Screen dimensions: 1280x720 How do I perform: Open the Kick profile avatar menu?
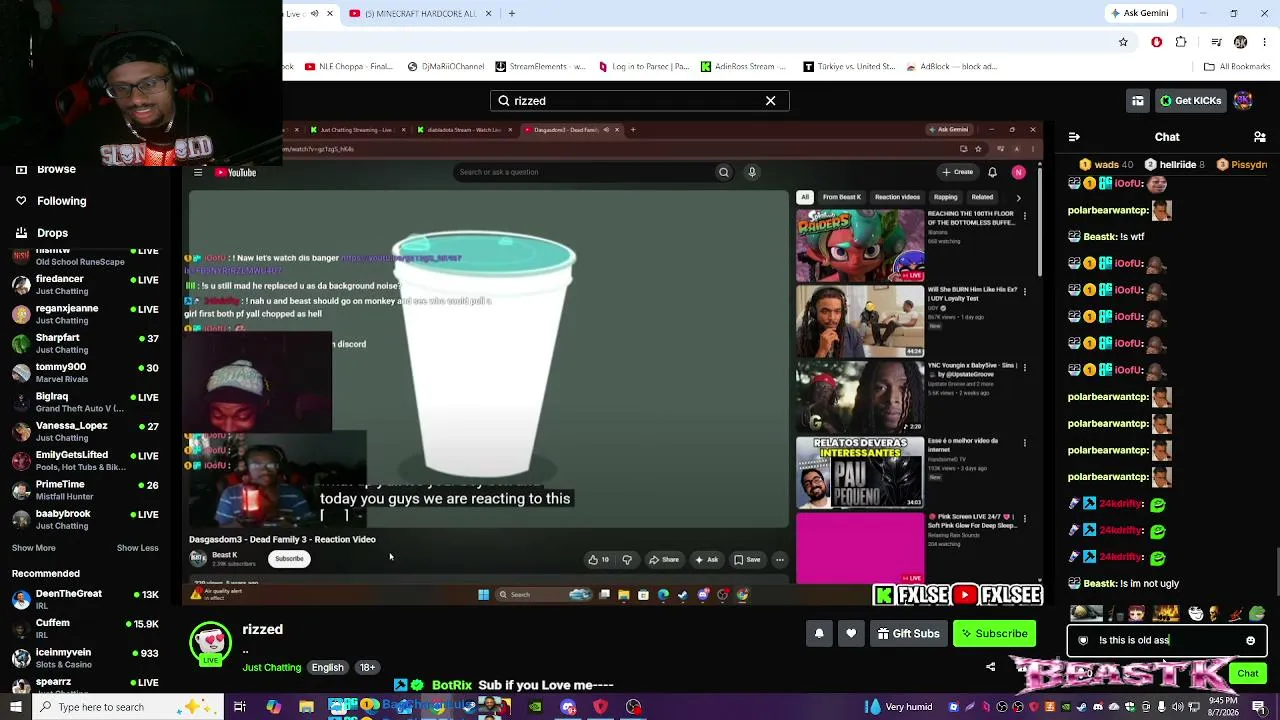(x=1243, y=100)
